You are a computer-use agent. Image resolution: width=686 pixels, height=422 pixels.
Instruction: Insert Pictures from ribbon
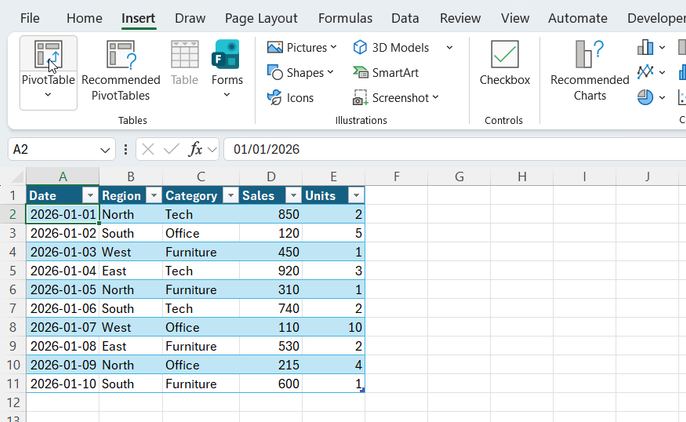(x=301, y=47)
